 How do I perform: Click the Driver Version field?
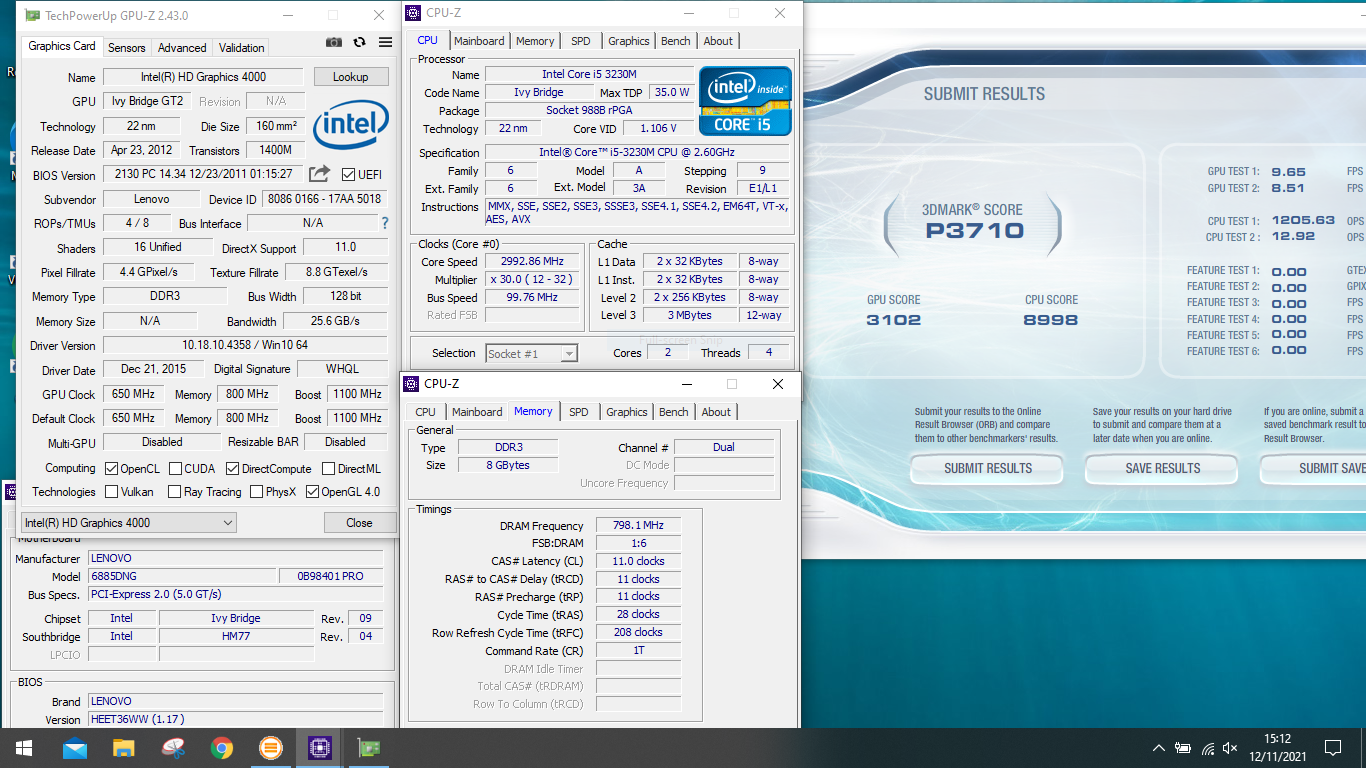(x=245, y=346)
